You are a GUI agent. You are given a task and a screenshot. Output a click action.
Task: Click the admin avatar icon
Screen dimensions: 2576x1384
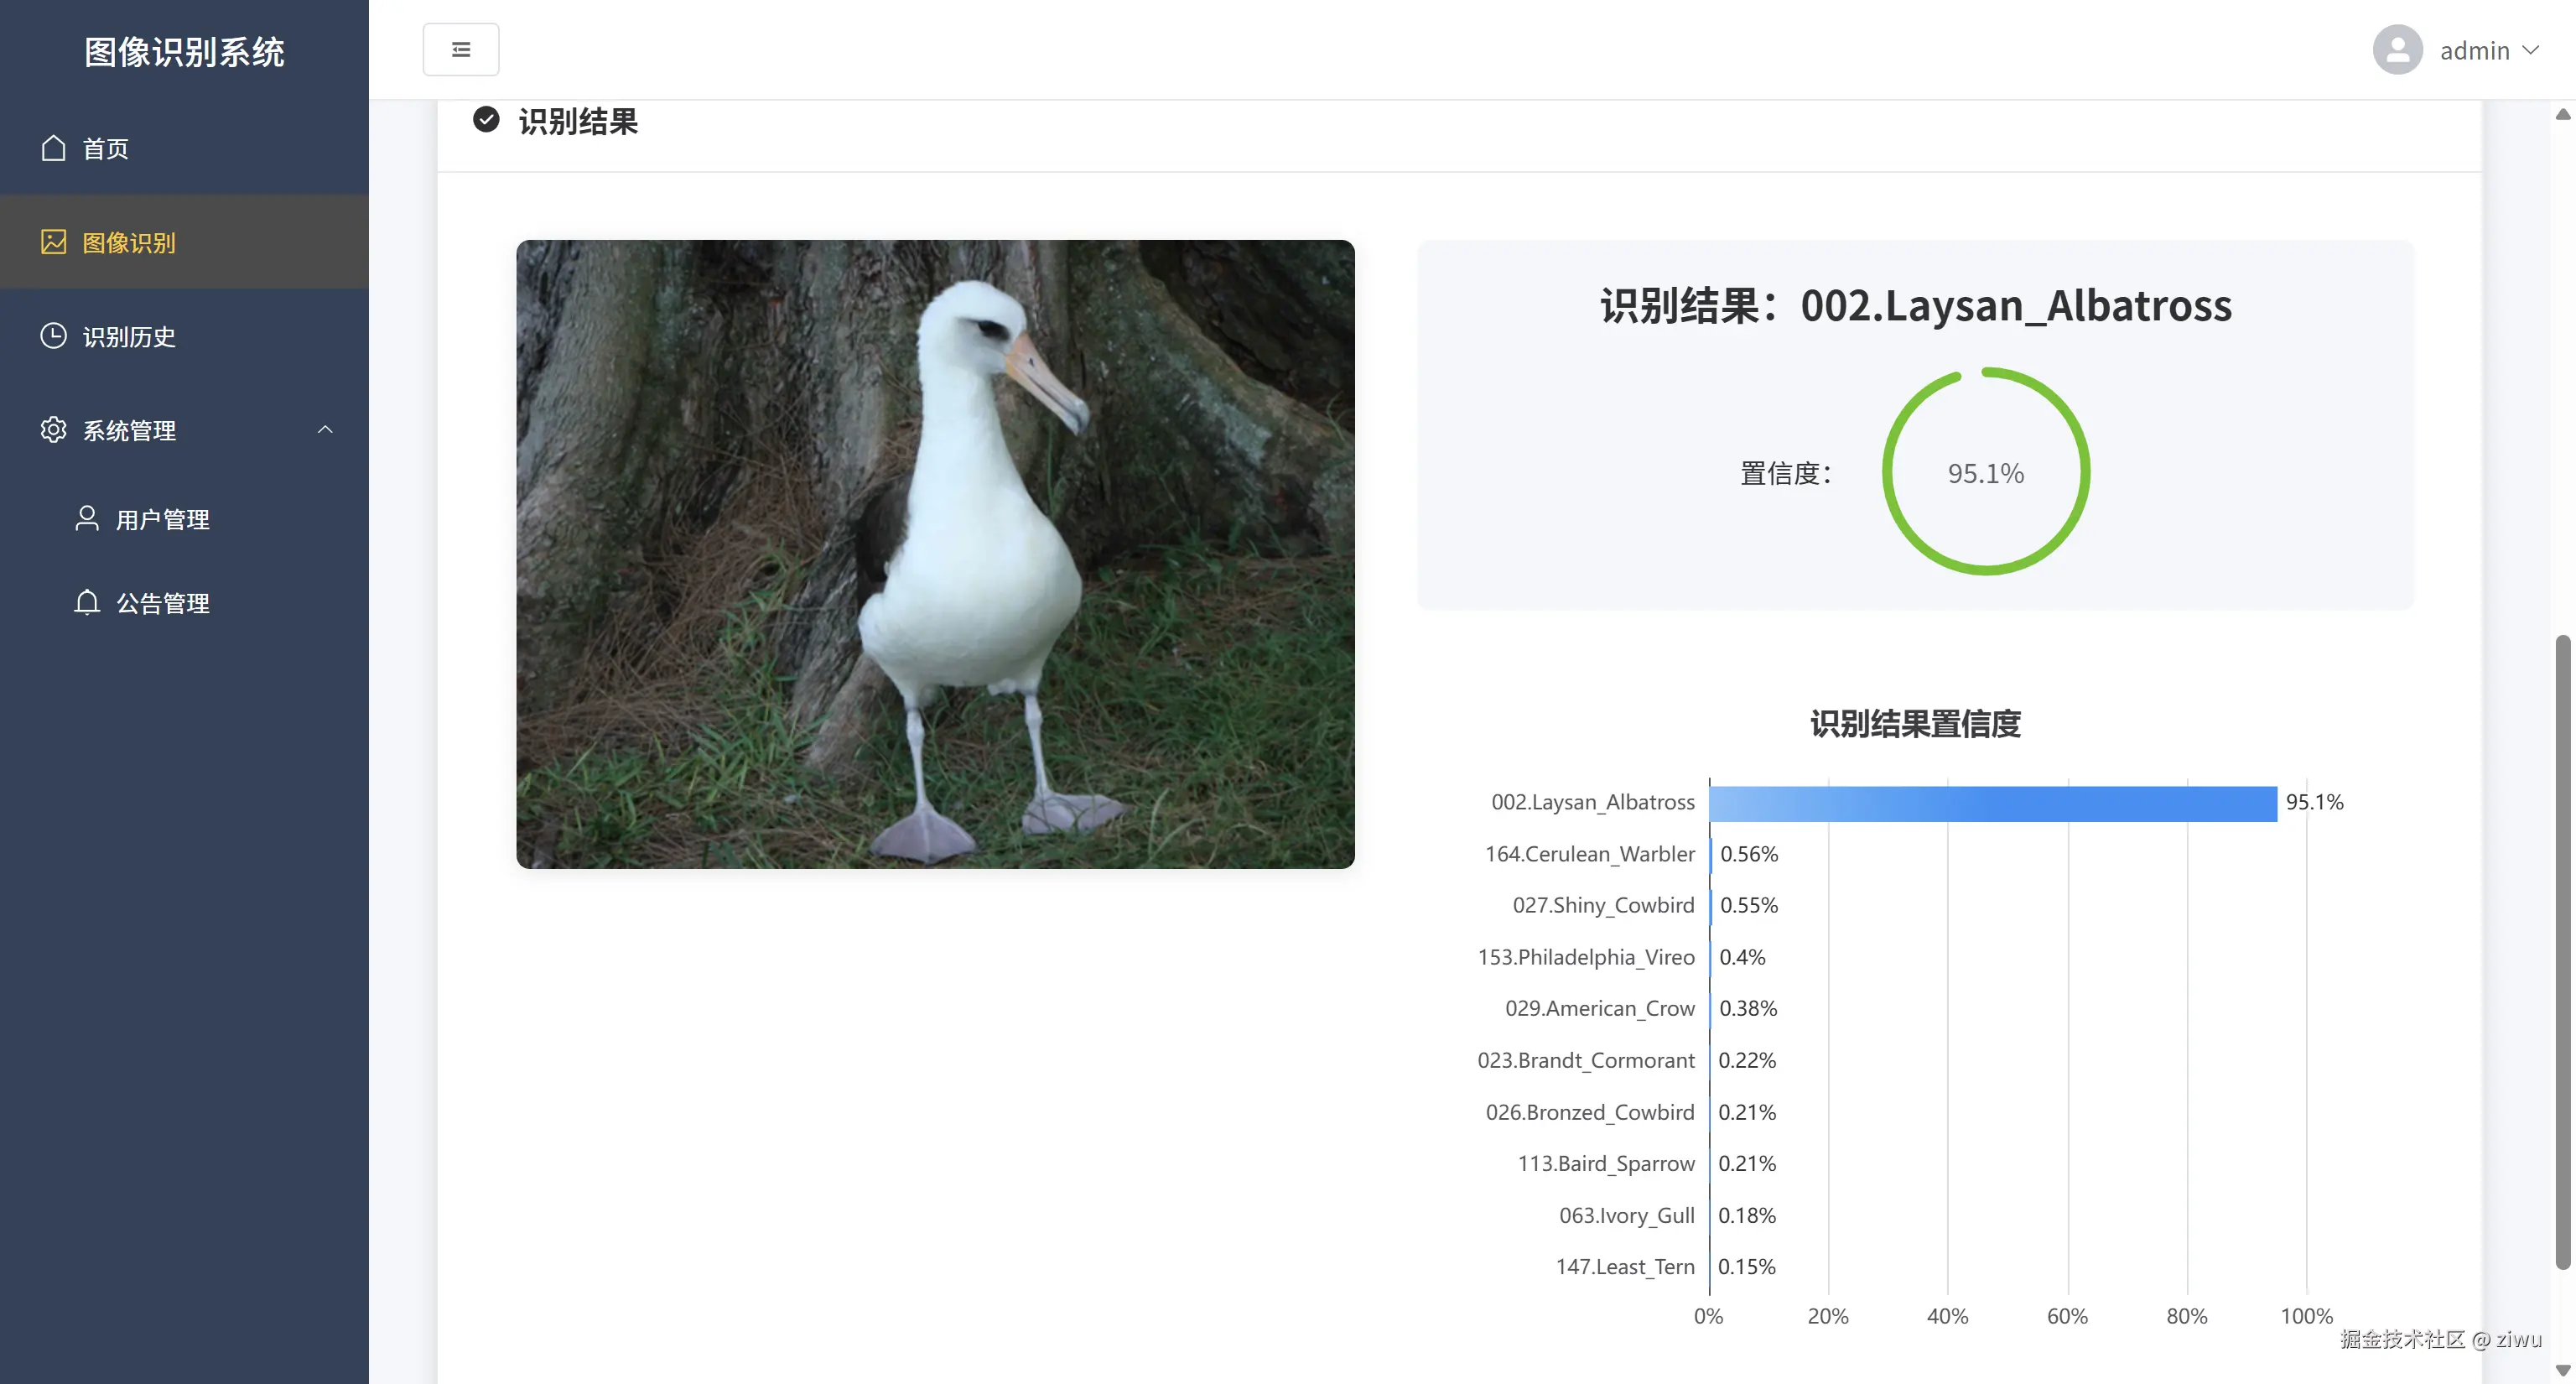click(2397, 50)
